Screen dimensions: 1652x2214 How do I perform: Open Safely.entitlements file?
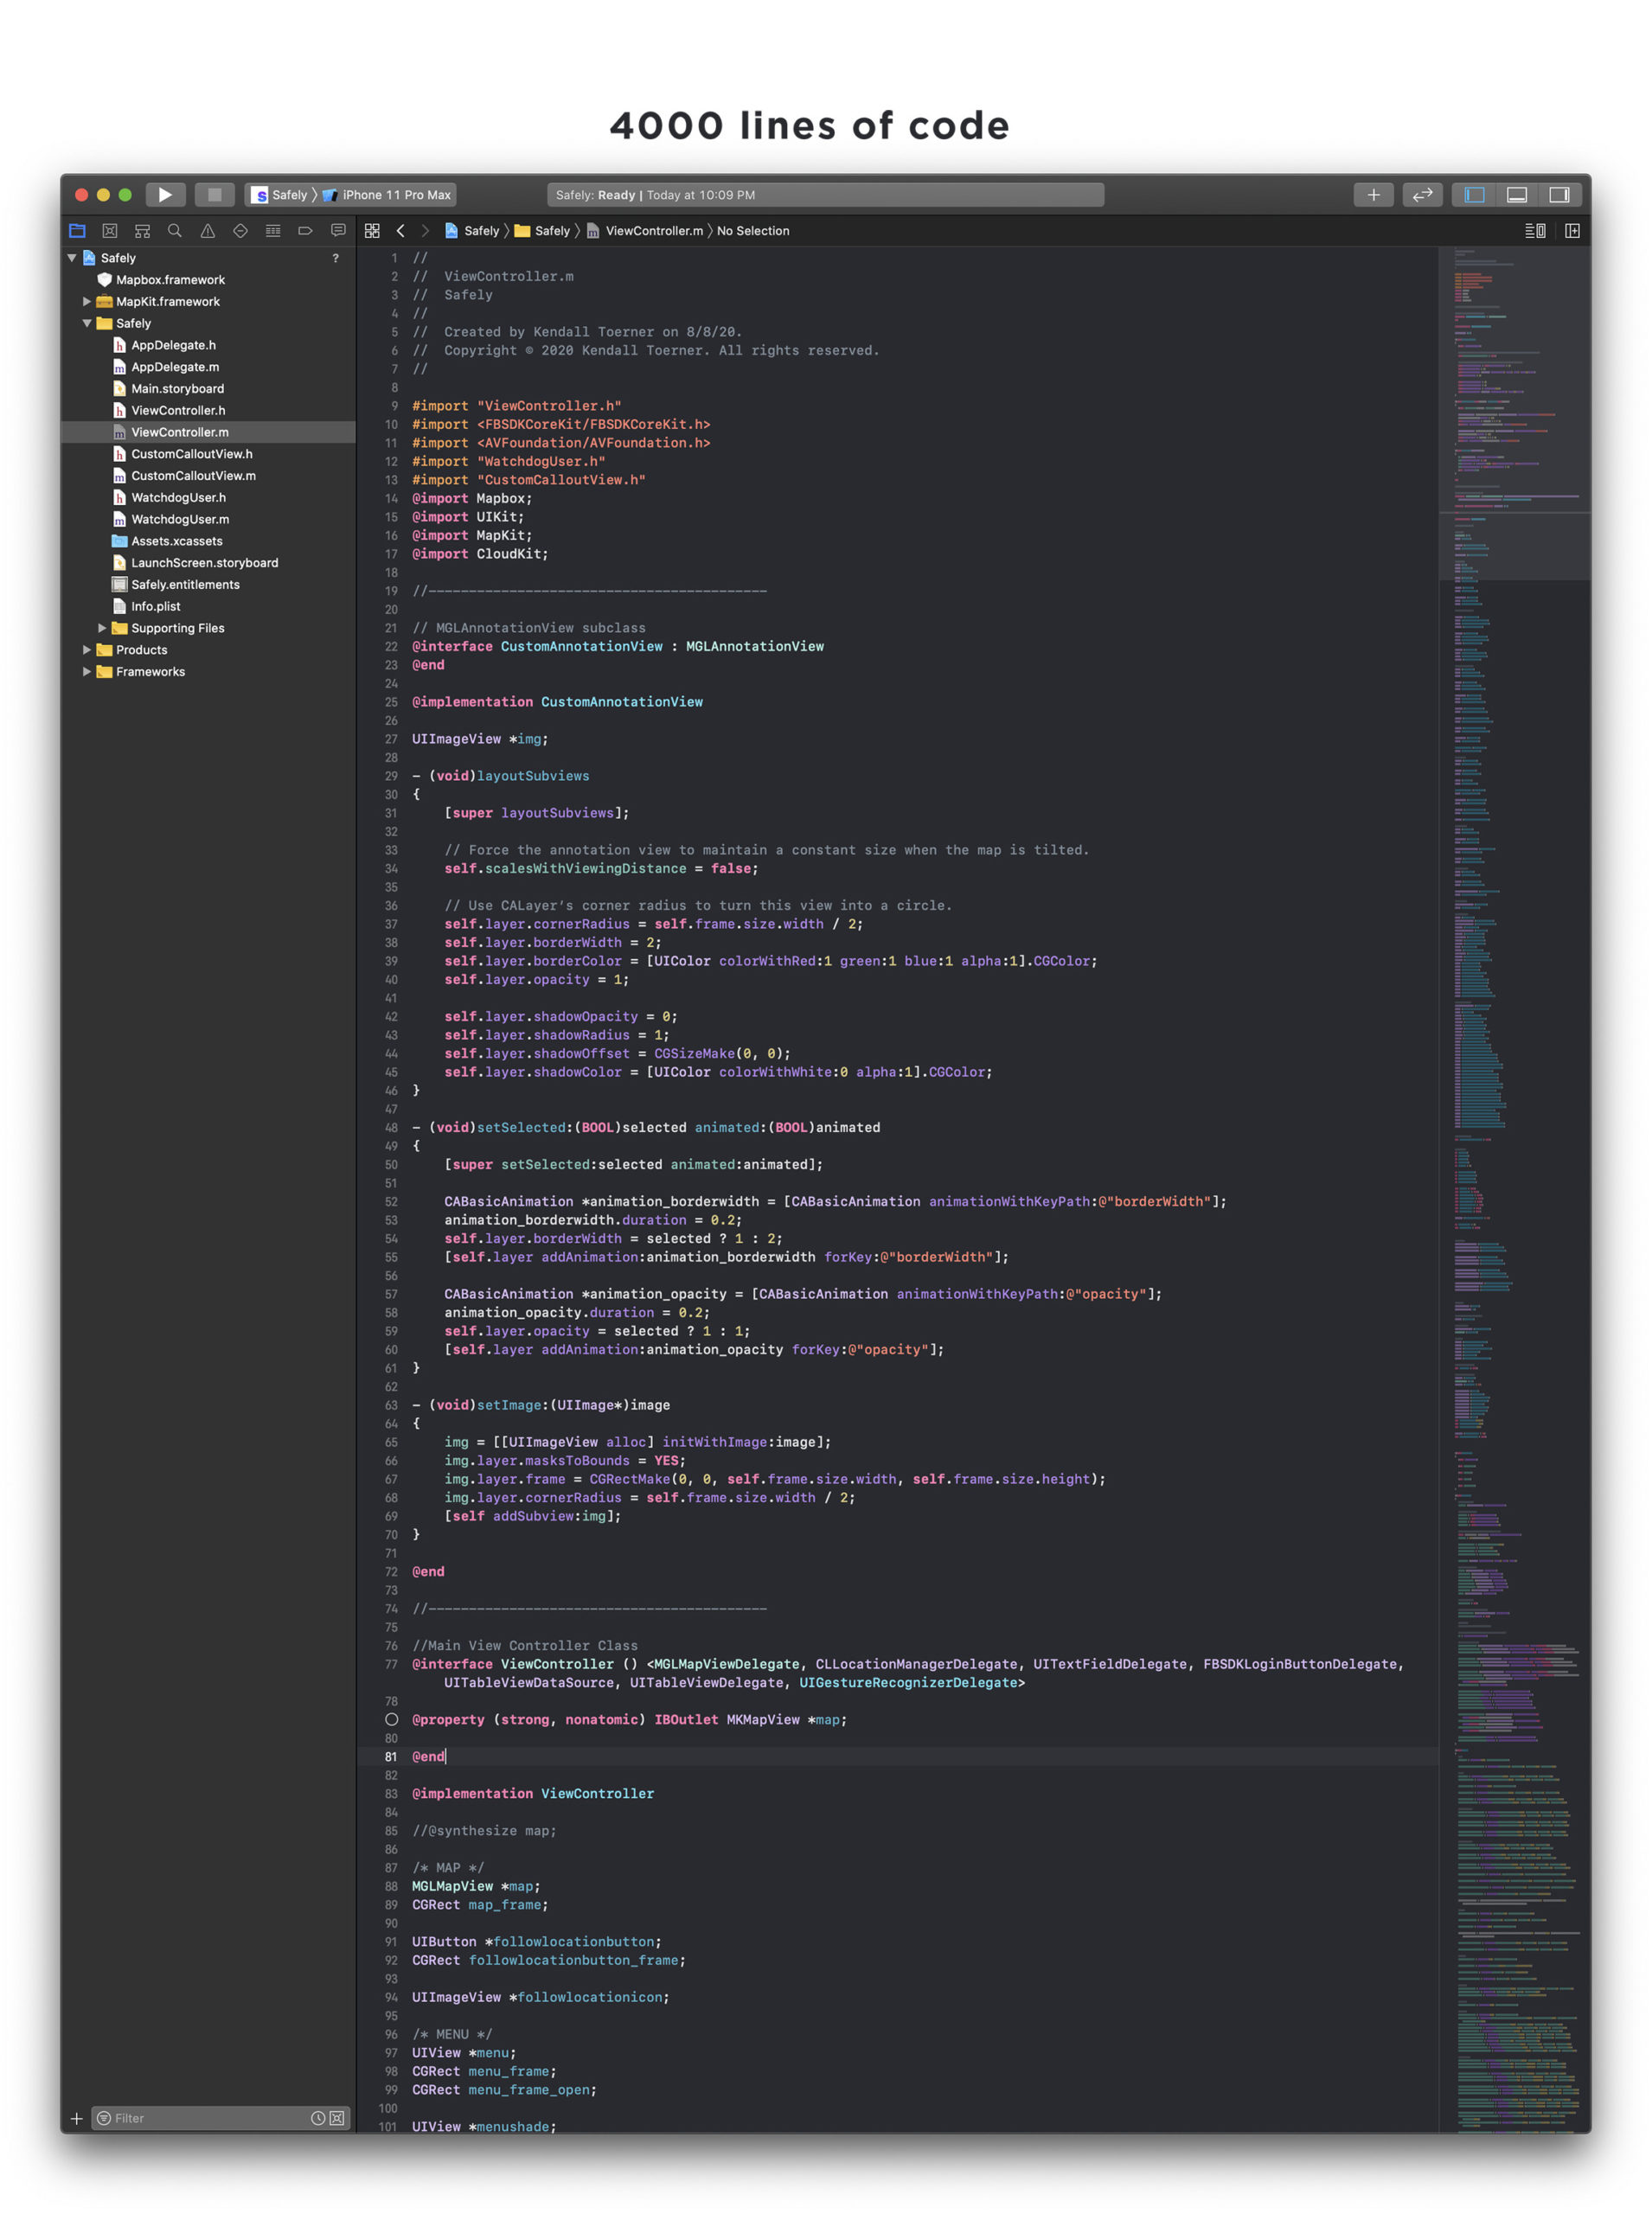(185, 585)
